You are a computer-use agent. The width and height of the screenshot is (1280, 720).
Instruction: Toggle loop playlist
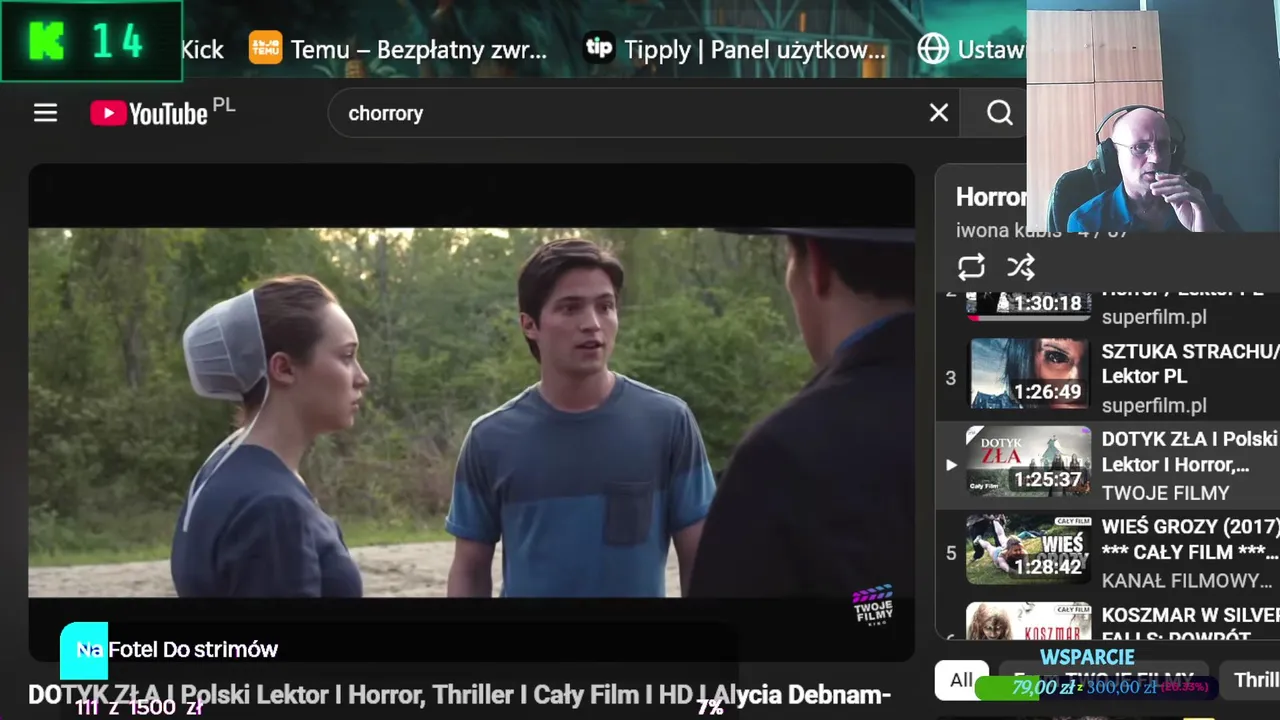pos(971,267)
